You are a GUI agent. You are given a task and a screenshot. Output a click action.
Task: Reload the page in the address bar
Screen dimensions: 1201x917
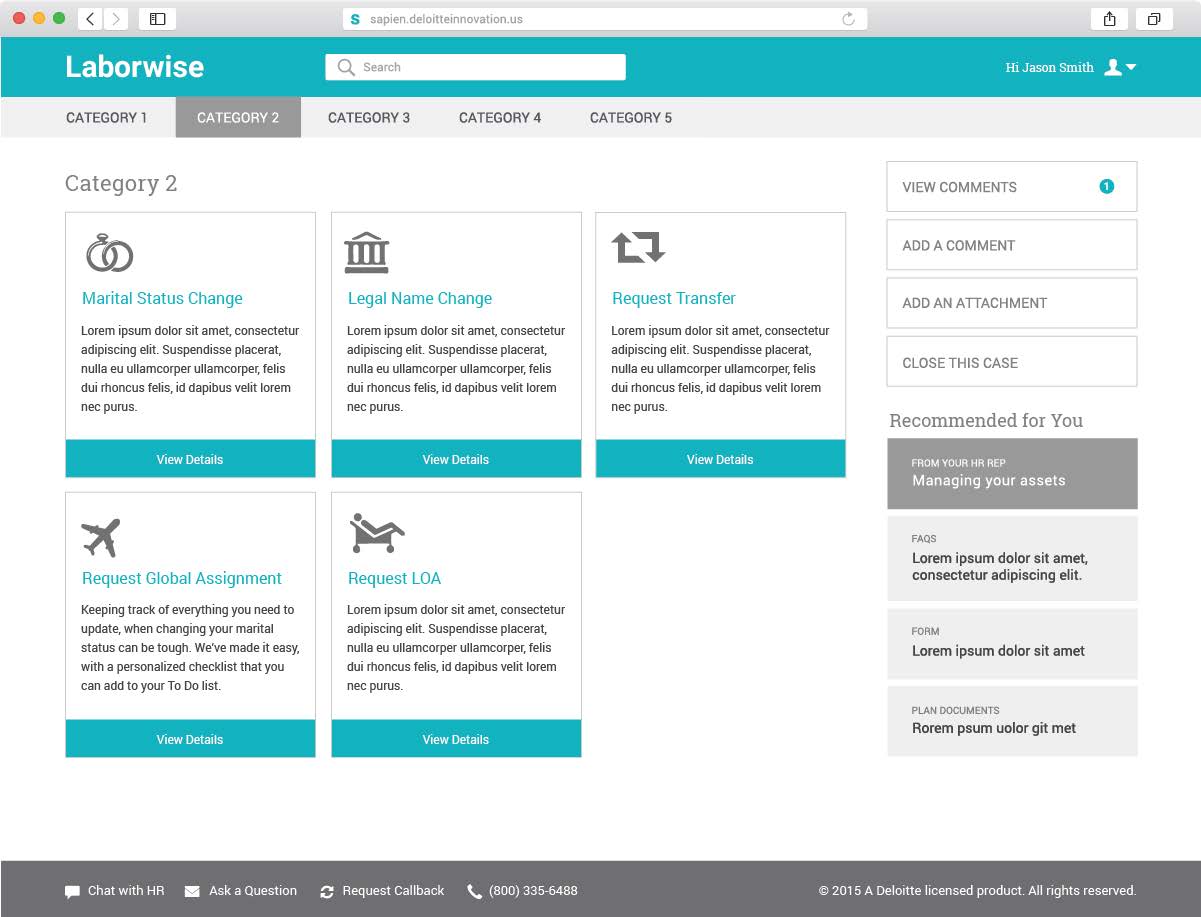coord(849,19)
